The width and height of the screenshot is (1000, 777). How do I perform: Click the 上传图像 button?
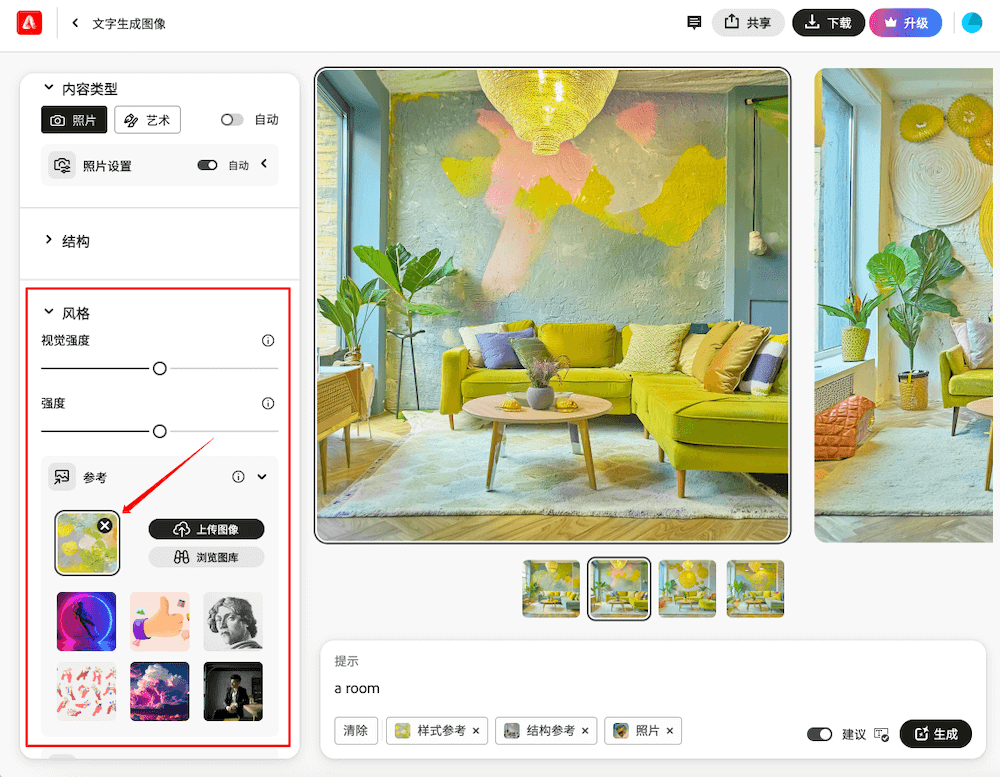[207, 529]
